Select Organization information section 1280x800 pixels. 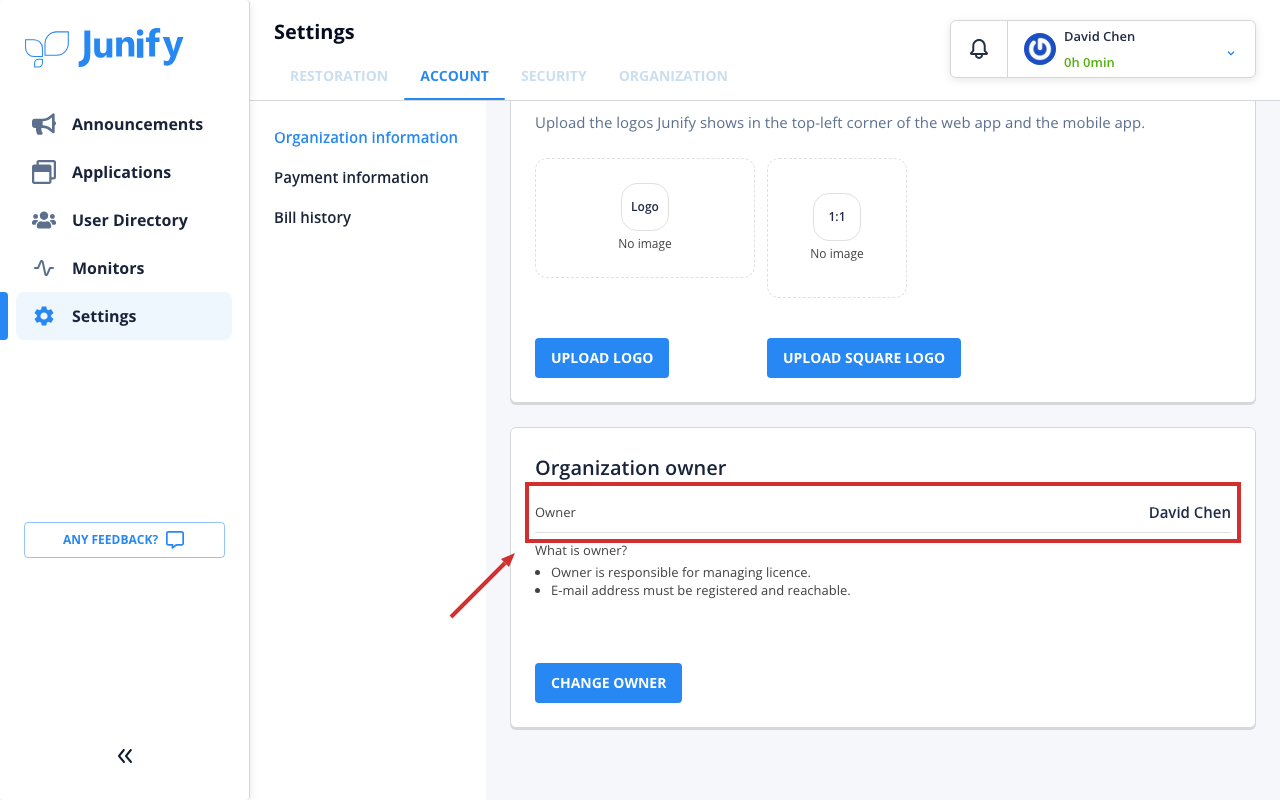point(366,138)
